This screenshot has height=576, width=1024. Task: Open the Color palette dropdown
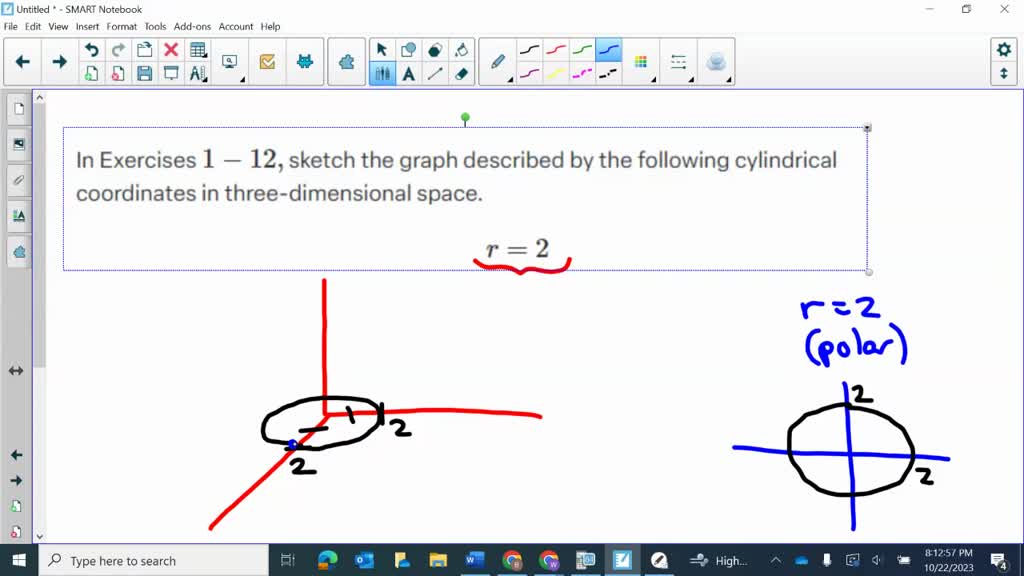click(641, 62)
